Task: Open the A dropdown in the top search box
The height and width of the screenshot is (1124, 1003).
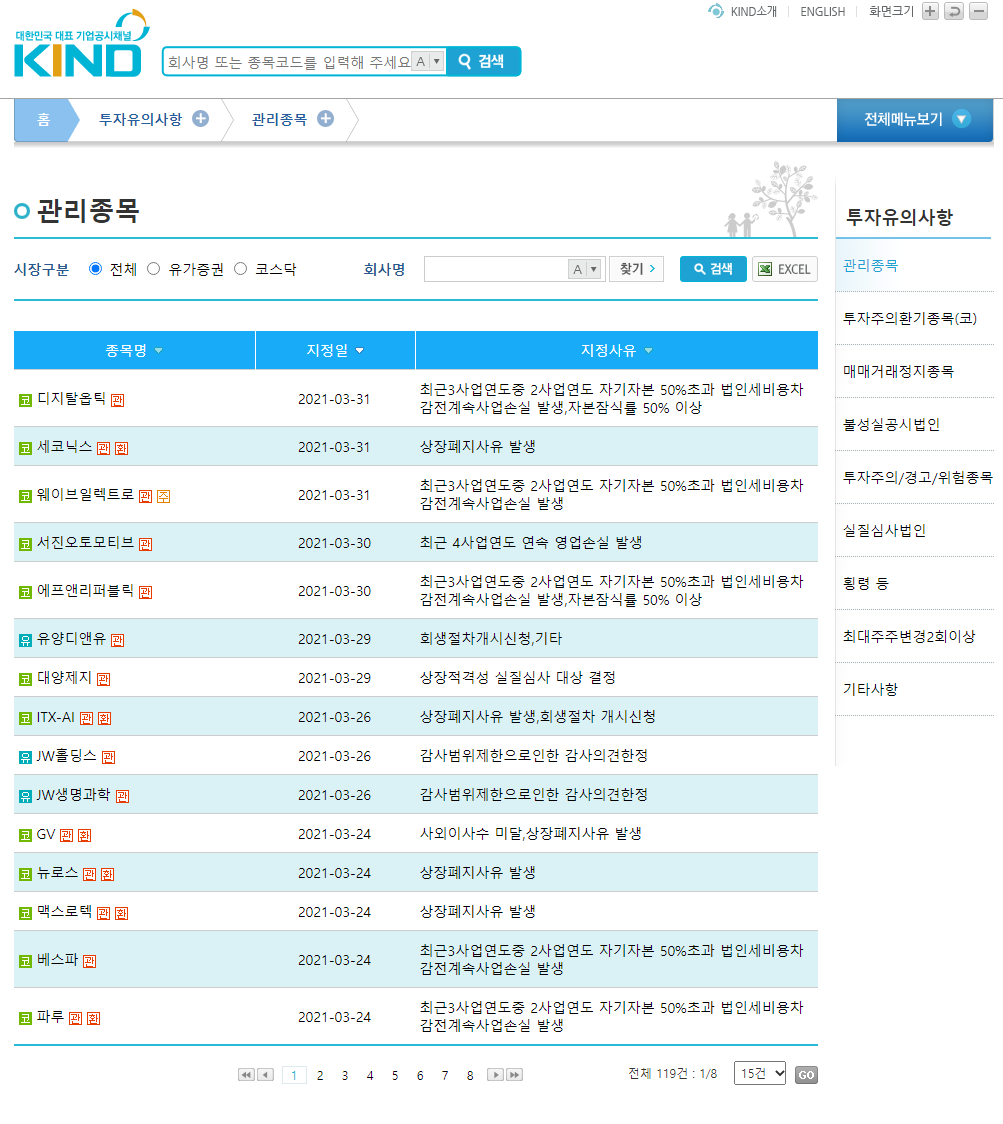Action: coord(429,62)
